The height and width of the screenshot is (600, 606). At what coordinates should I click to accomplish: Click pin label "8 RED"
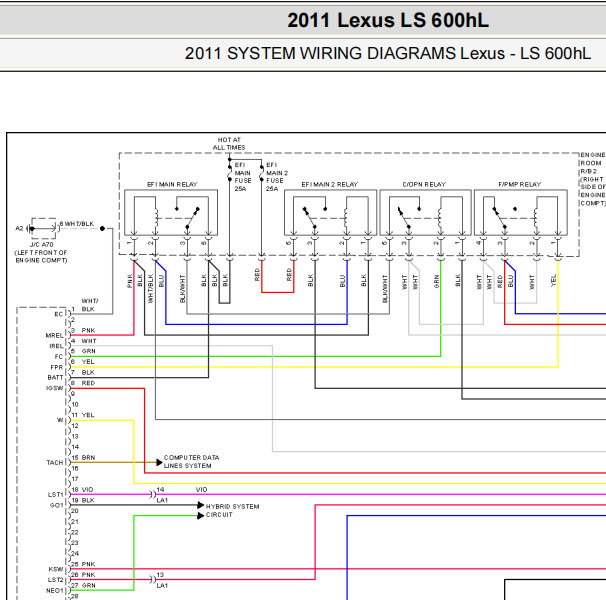click(83, 383)
